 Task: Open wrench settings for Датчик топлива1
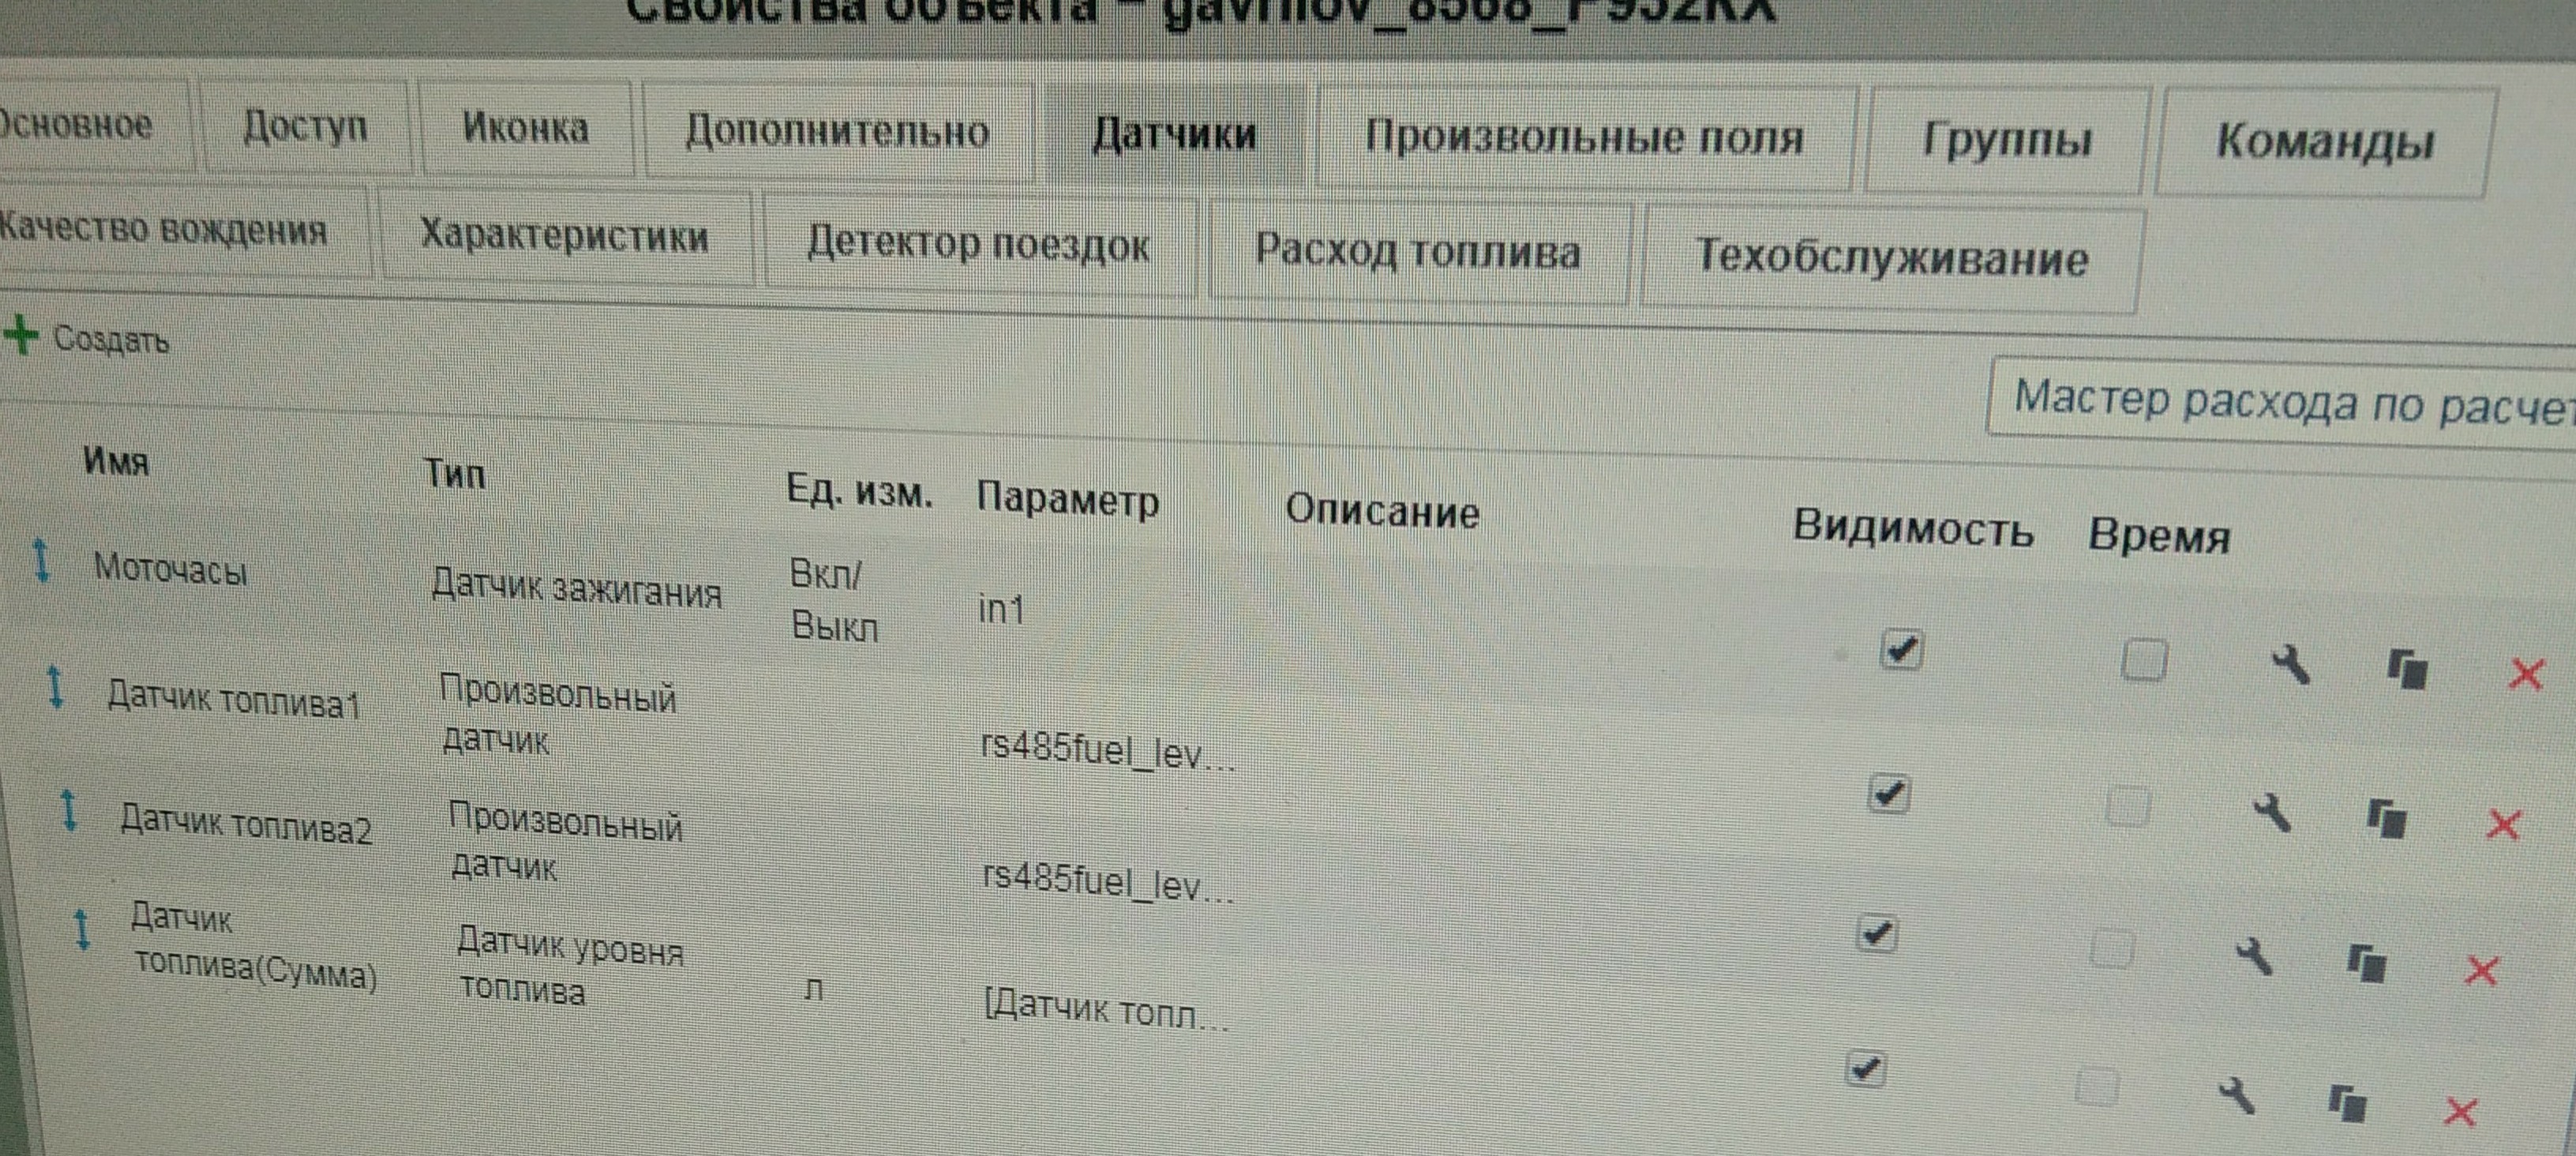2272,812
